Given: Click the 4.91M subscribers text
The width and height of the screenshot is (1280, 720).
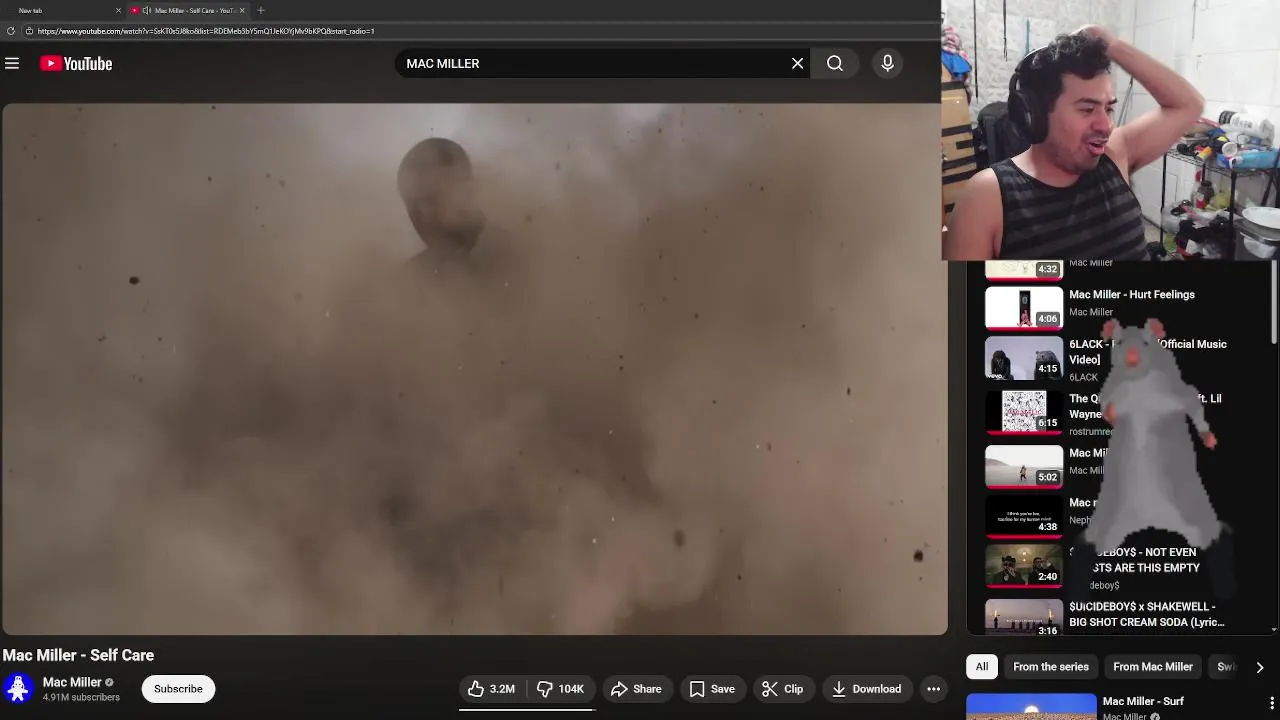Looking at the screenshot, I should tap(81, 697).
